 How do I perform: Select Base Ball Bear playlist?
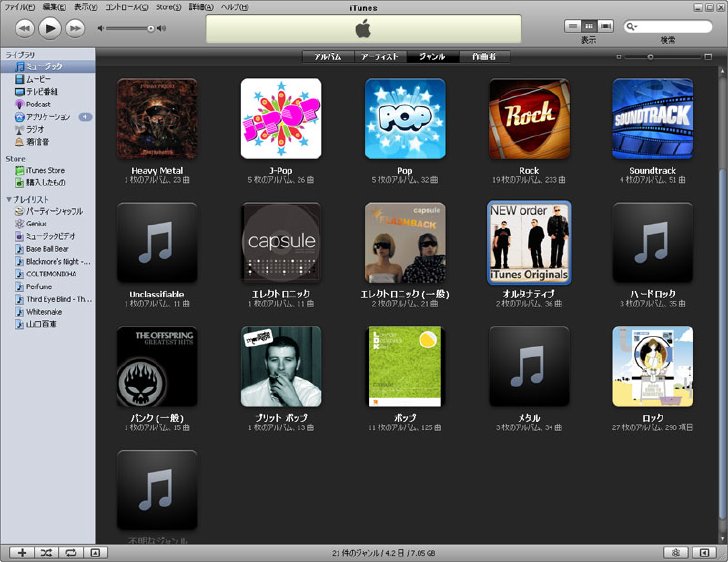[48, 249]
